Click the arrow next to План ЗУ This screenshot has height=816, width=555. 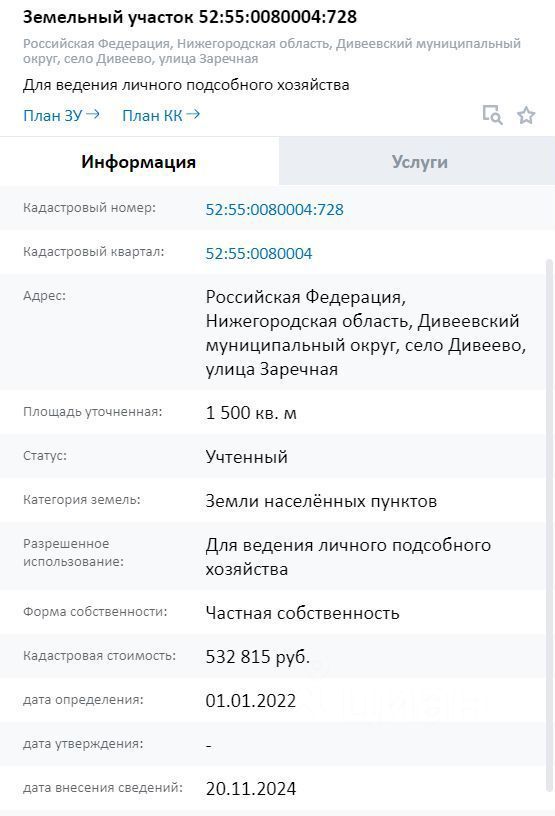tap(93, 114)
